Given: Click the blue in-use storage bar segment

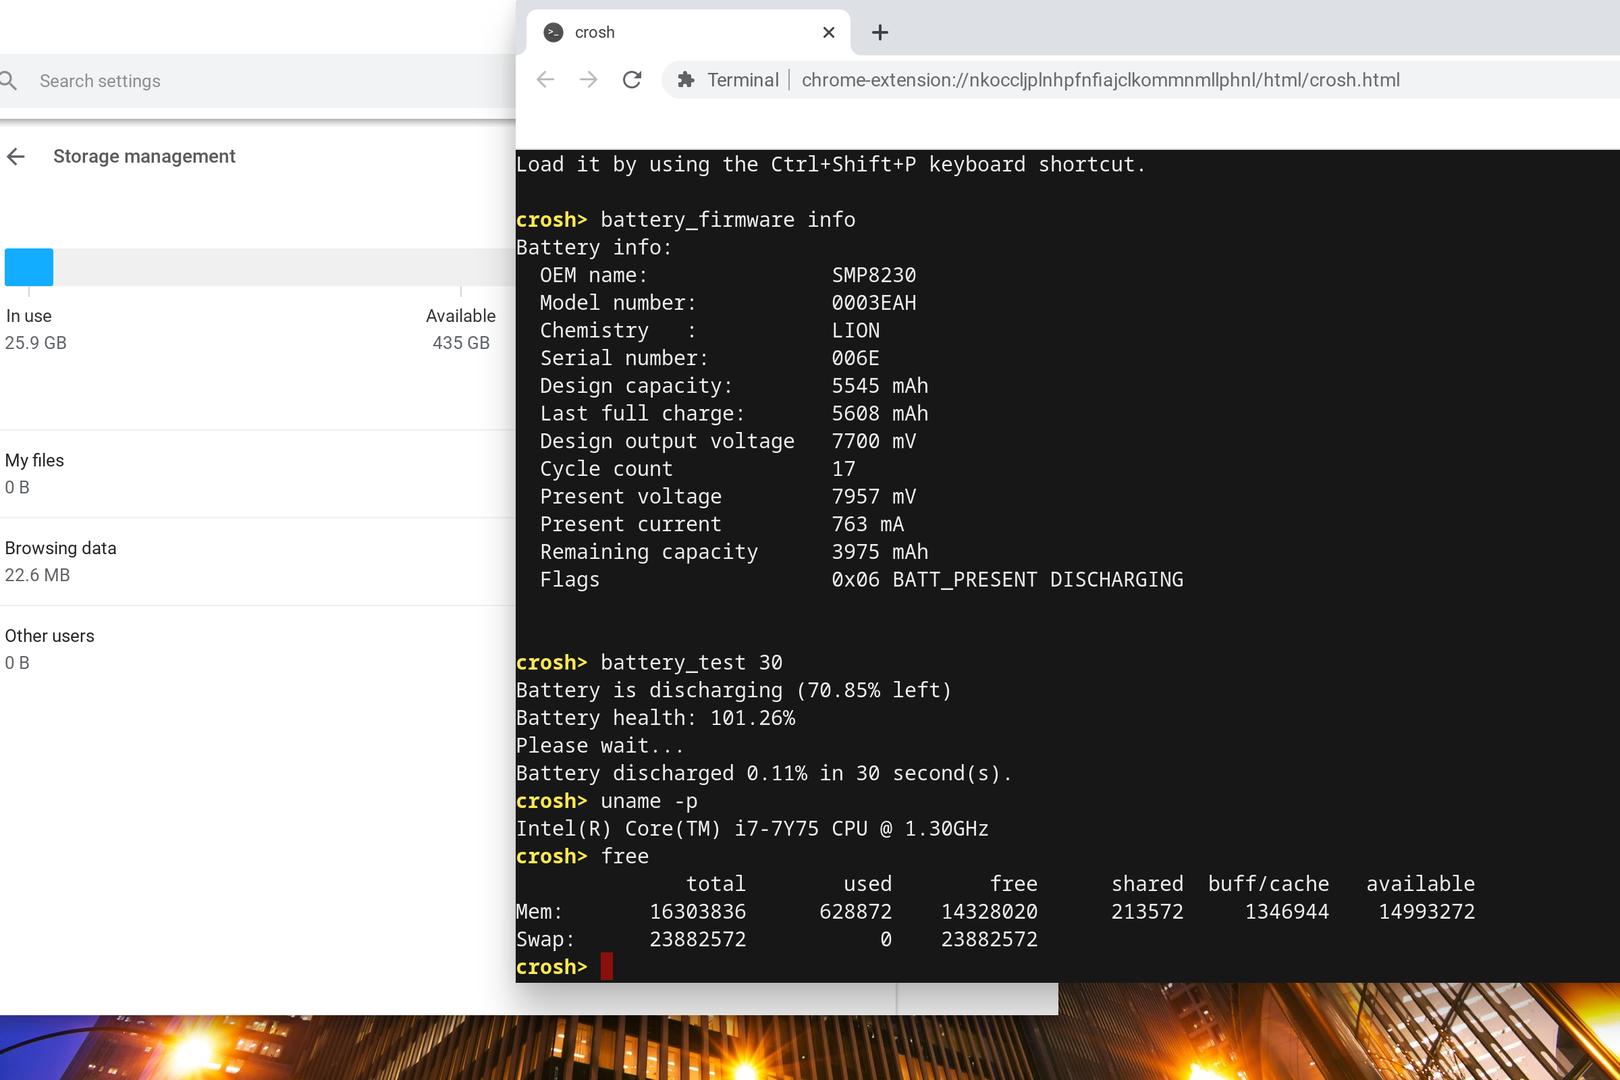Looking at the screenshot, I should [x=29, y=267].
